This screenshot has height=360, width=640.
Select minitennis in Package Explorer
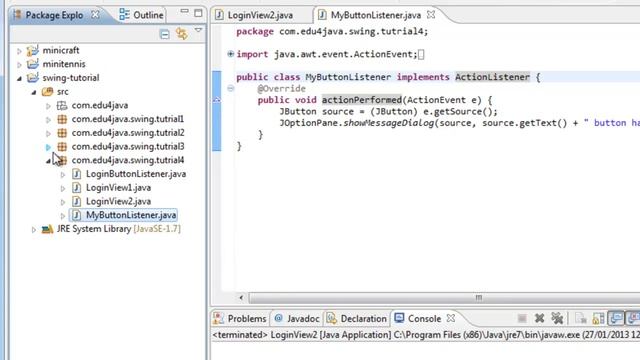(x=64, y=64)
